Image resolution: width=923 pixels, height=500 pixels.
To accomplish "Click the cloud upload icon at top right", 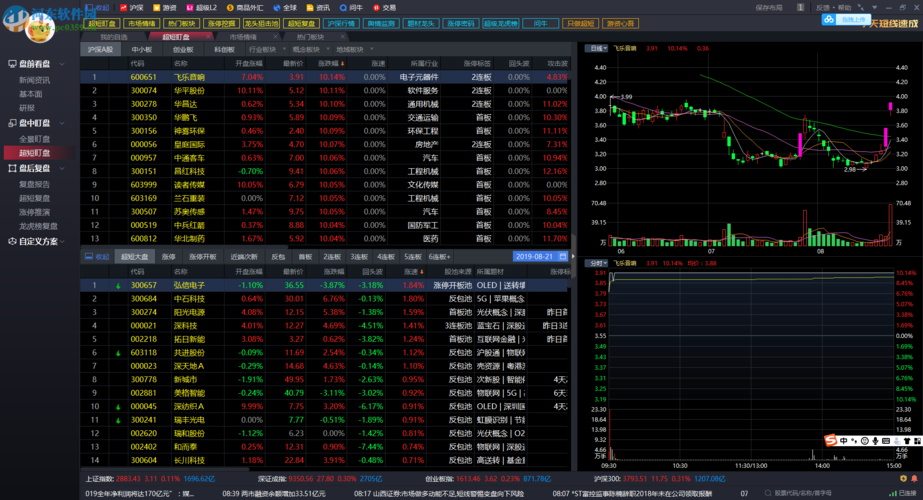I will point(829,19).
